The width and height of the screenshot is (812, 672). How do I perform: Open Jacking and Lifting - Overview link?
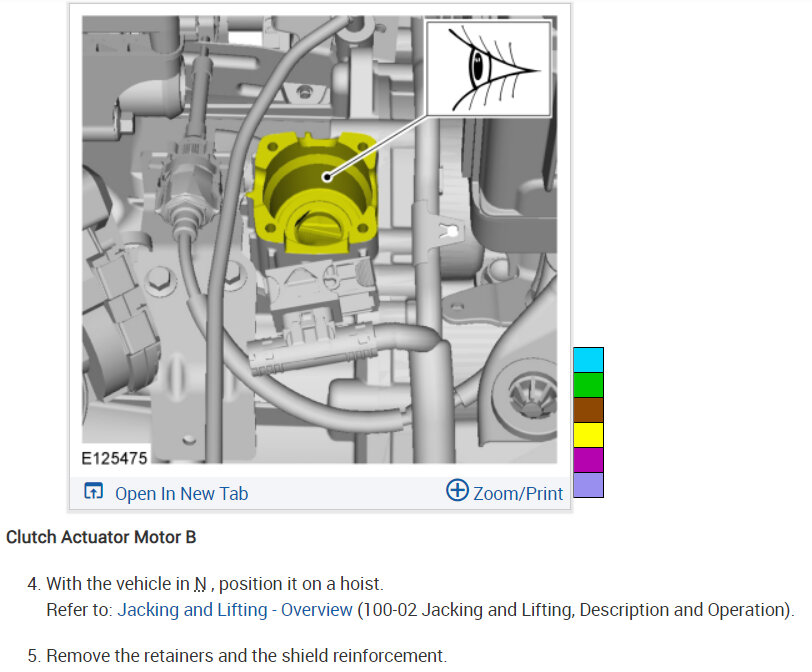(x=235, y=609)
